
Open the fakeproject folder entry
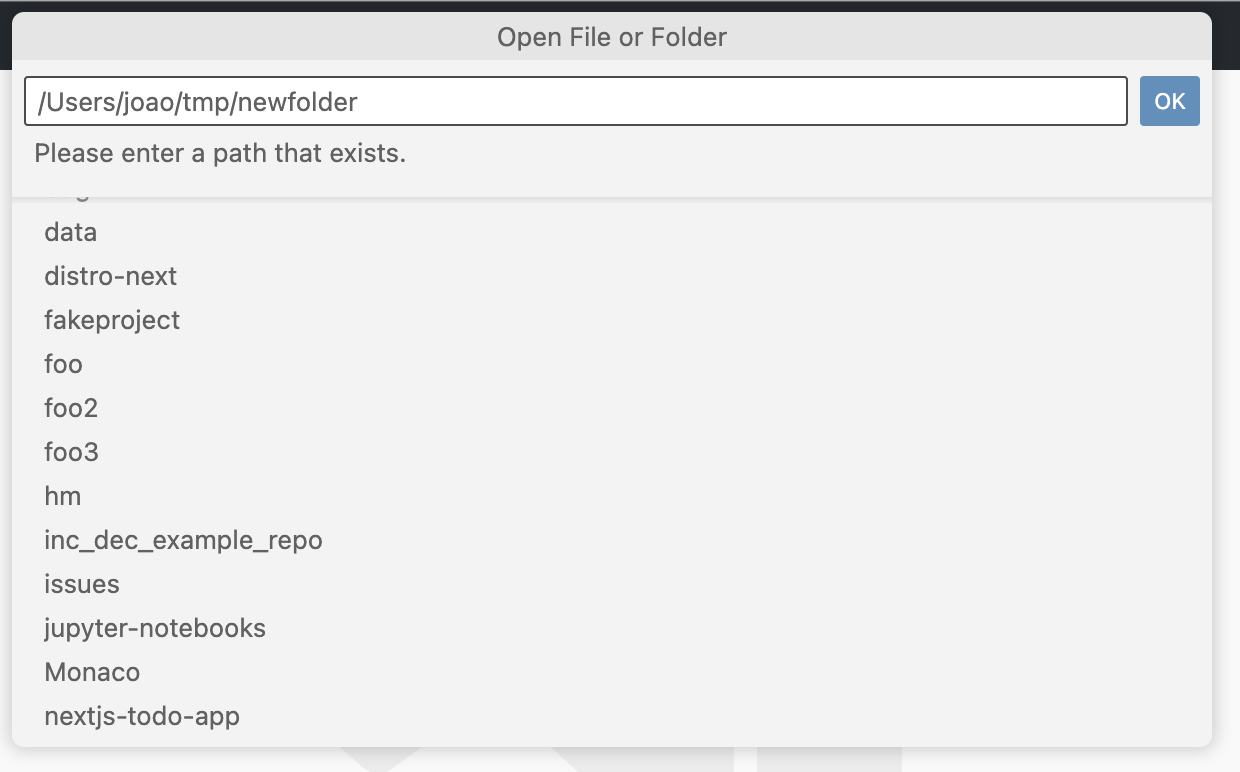click(112, 320)
